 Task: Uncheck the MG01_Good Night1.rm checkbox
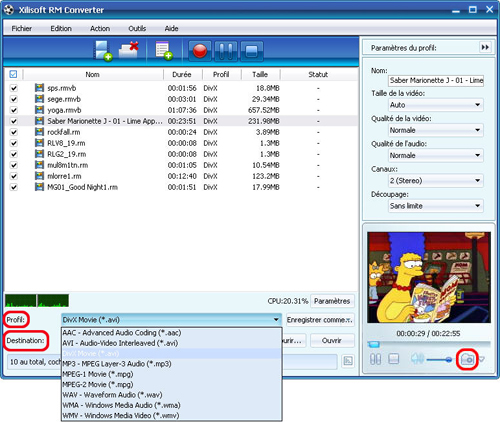point(14,187)
